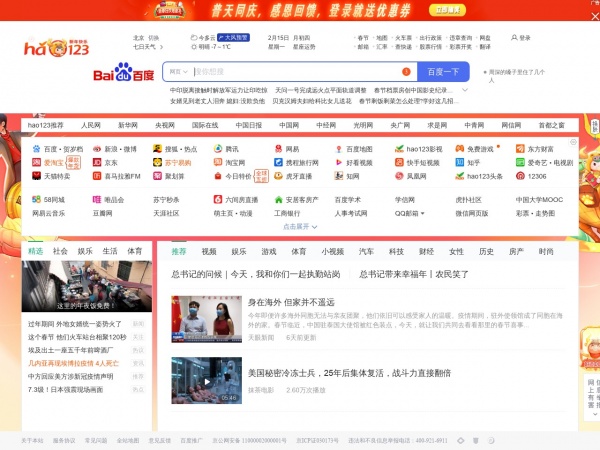Open the 关于本站 footer link

pos(33,441)
